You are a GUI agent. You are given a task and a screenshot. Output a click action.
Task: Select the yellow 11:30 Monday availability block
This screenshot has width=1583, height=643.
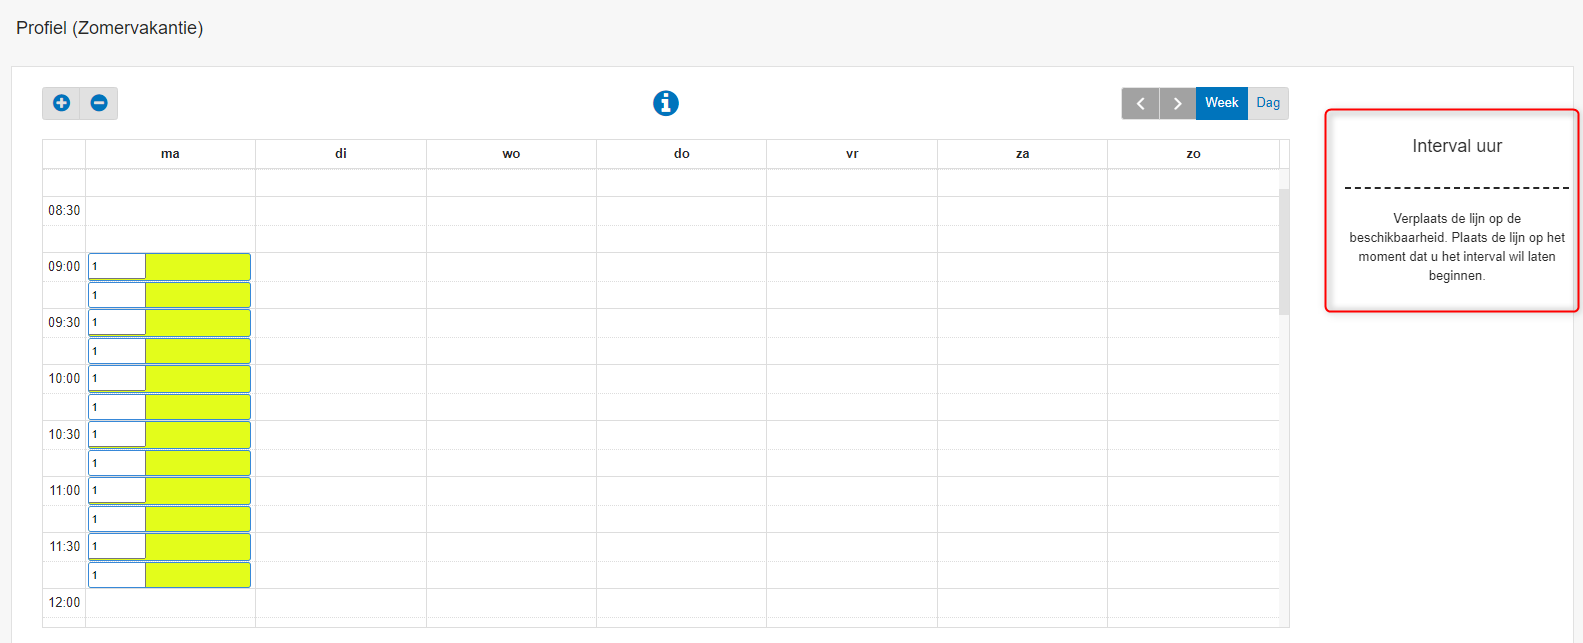[197, 547]
